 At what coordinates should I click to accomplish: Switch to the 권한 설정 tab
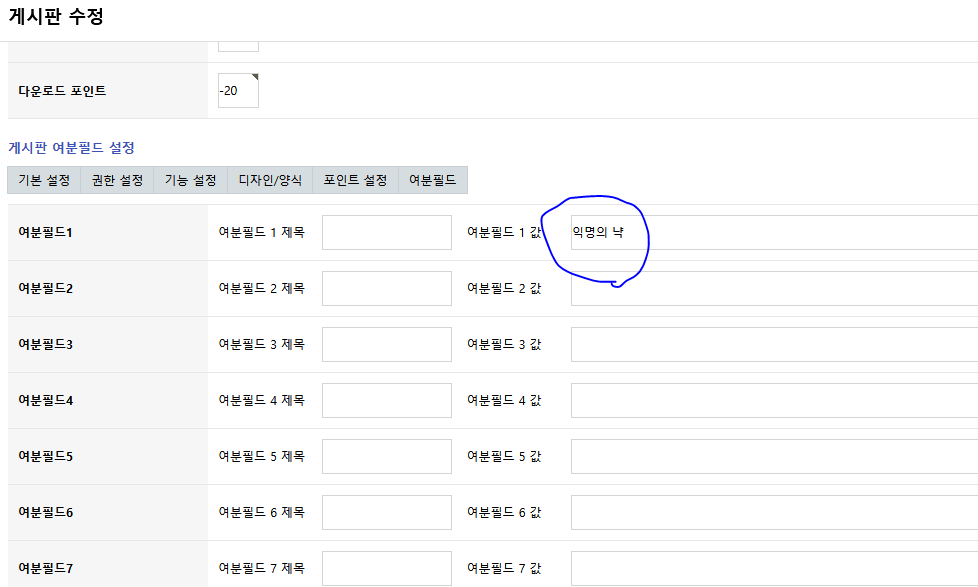pos(117,181)
